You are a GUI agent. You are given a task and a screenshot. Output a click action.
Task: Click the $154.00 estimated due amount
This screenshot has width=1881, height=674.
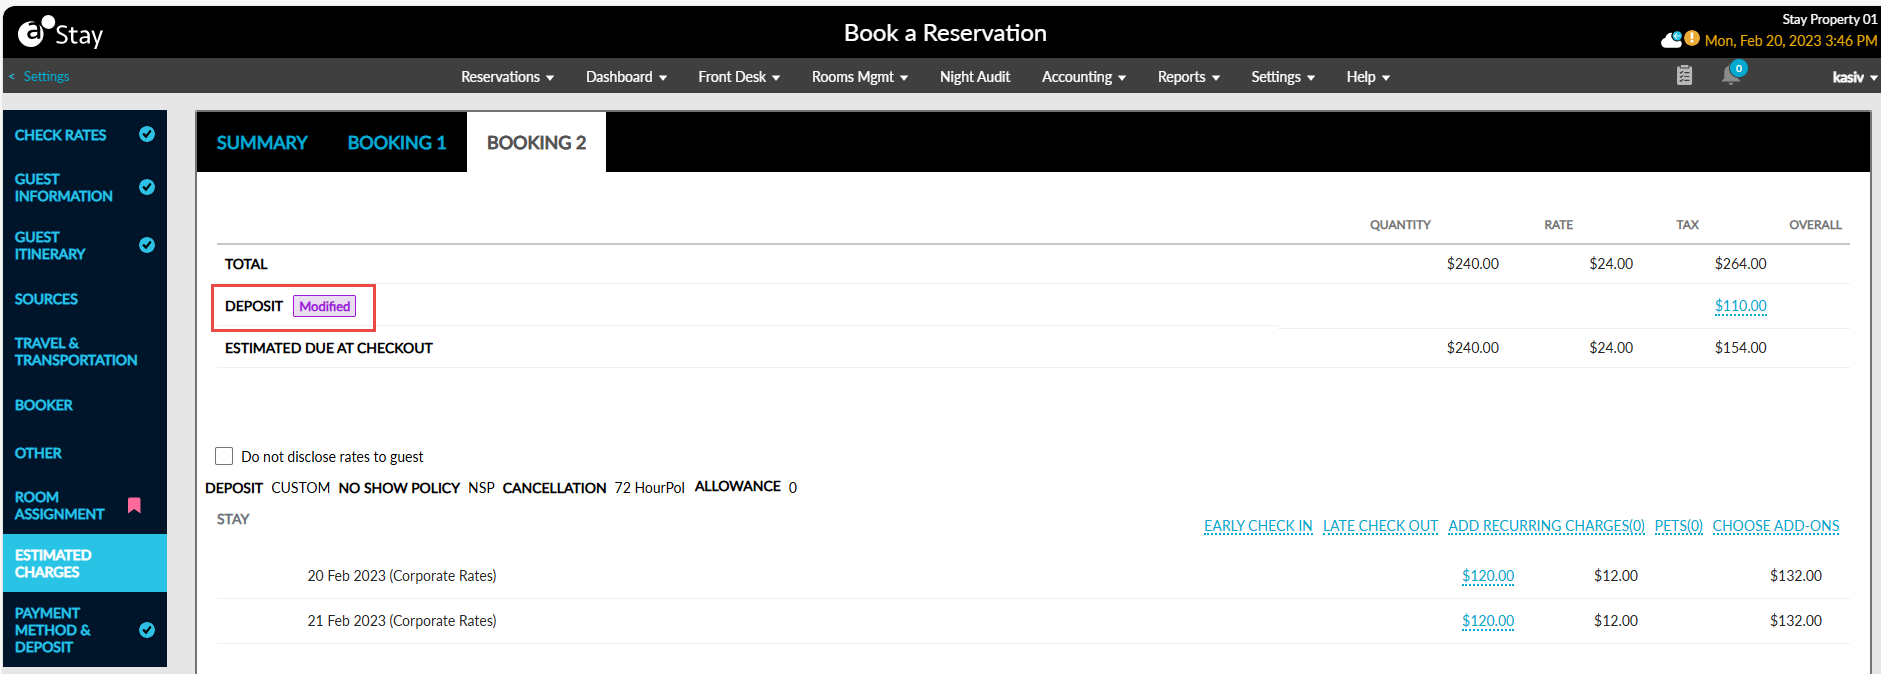(1740, 348)
